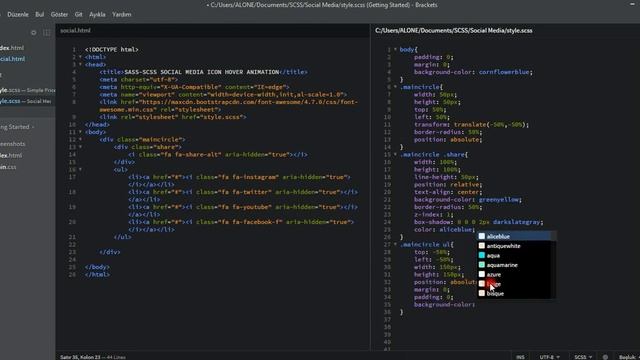Image resolution: width=640 pixels, height=360 pixels.
Task: Click the translate(-50%,-50%) value
Action: pyautogui.click(x=489, y=124)
